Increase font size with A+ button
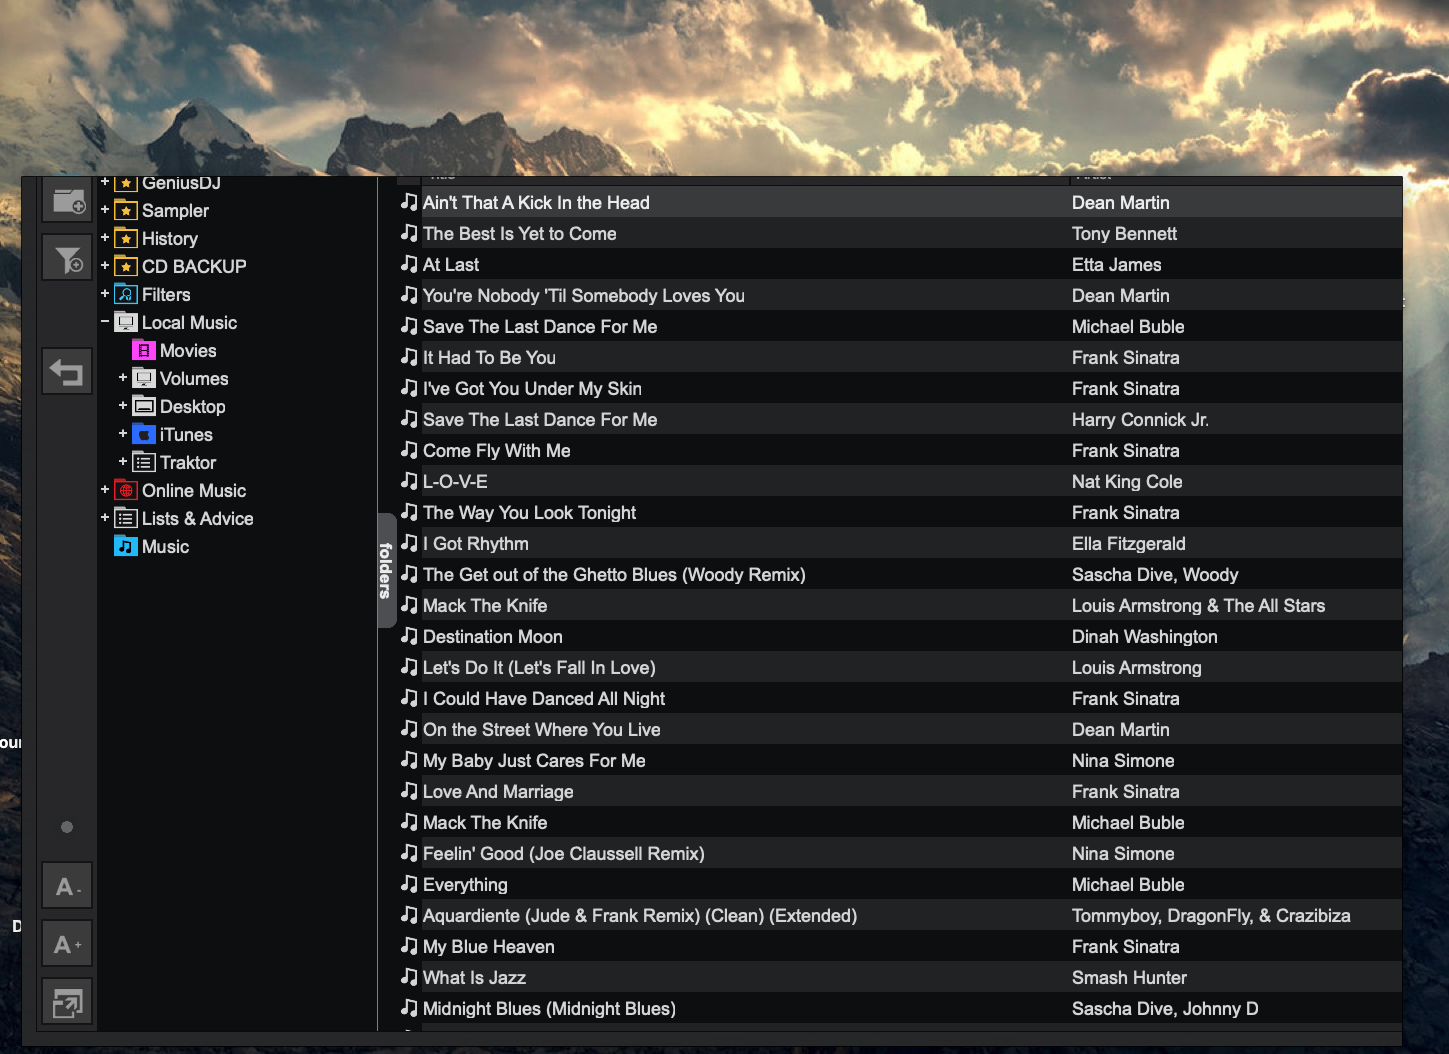Screen dimensions: 1449x1054 point(67,944)
